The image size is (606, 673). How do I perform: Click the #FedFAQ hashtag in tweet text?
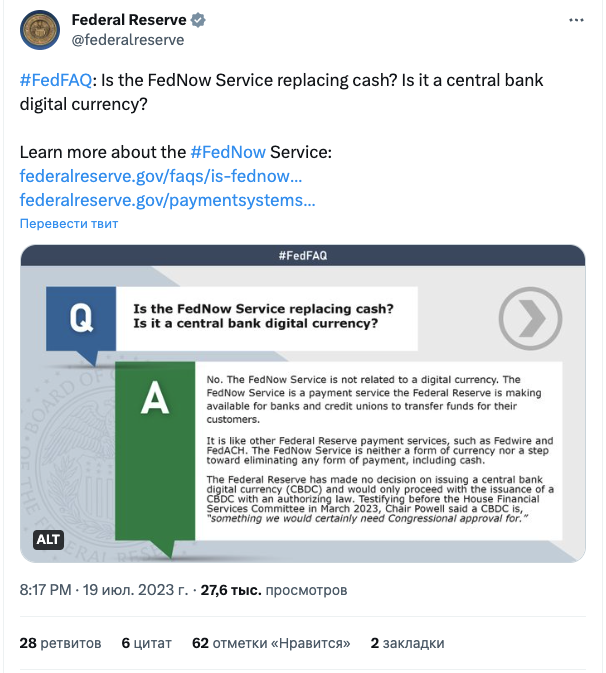55,81
